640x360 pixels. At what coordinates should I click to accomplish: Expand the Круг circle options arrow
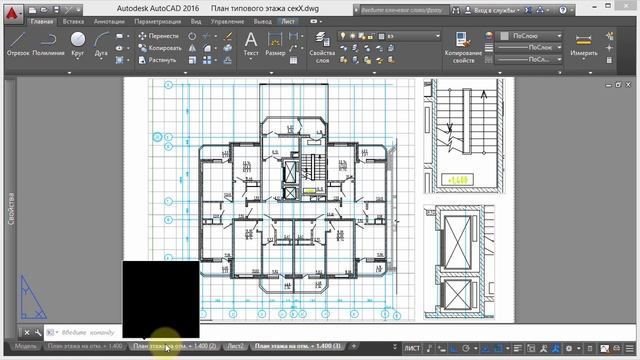click(x=78, y=59)
